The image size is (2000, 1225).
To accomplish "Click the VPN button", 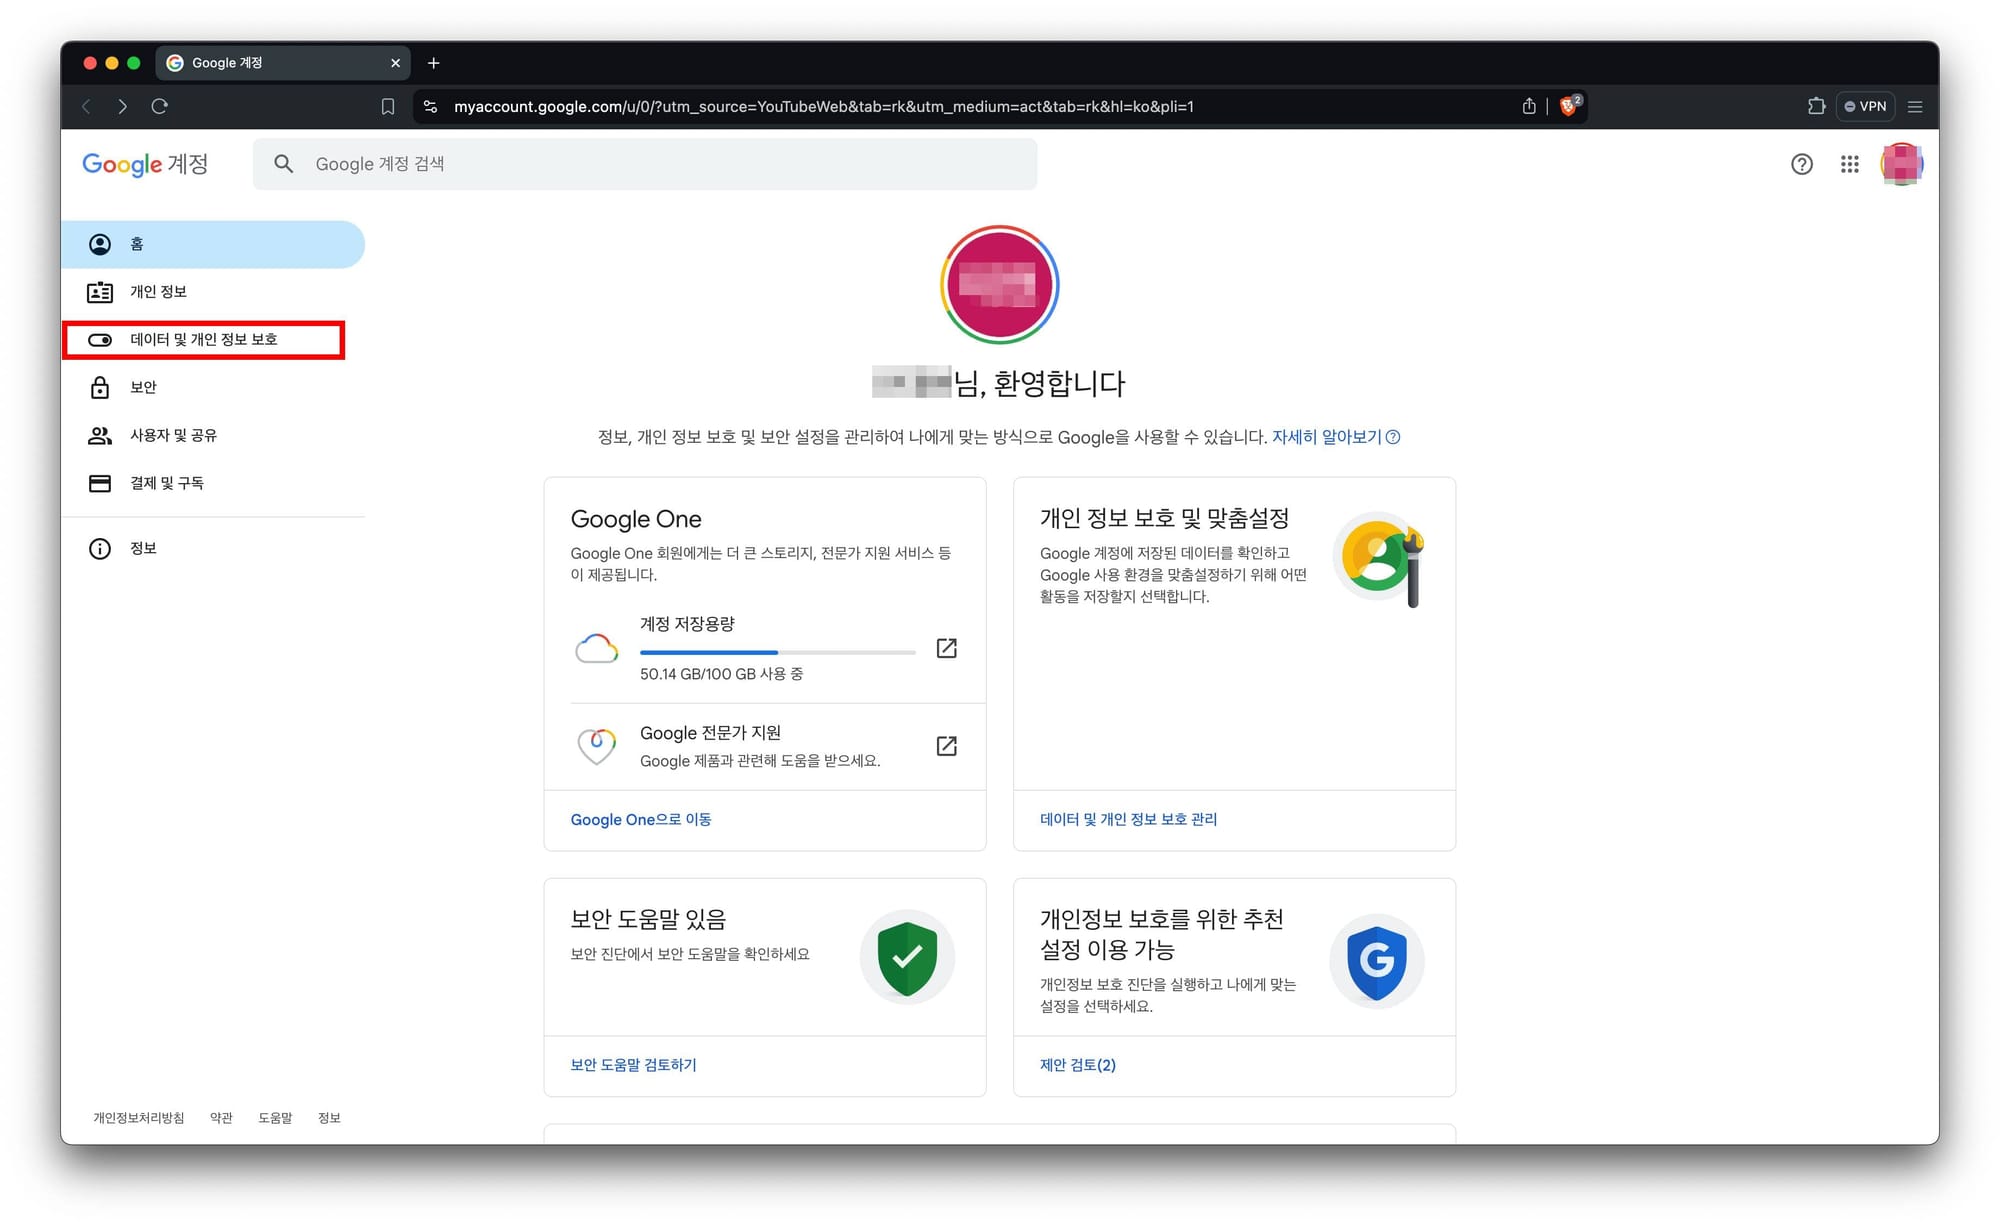I will (x=1865, y=106).
